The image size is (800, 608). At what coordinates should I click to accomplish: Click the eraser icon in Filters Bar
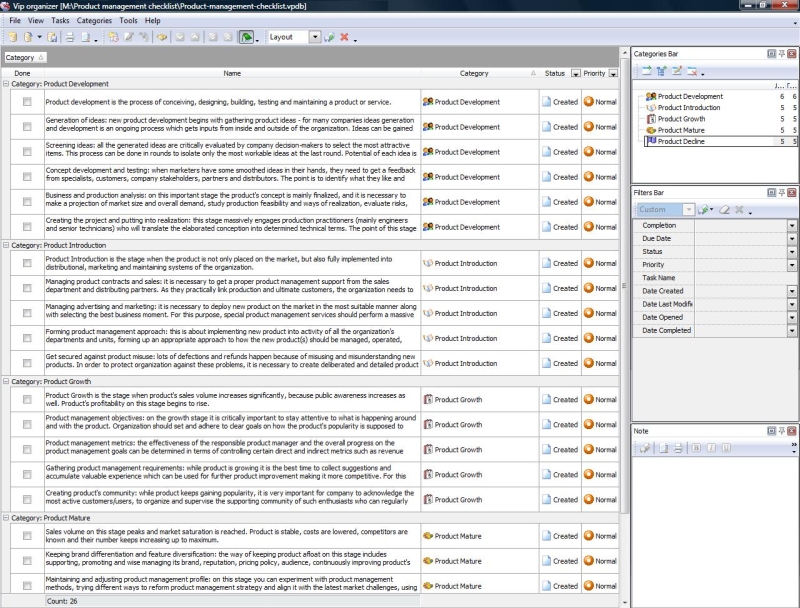pos(723,209)
